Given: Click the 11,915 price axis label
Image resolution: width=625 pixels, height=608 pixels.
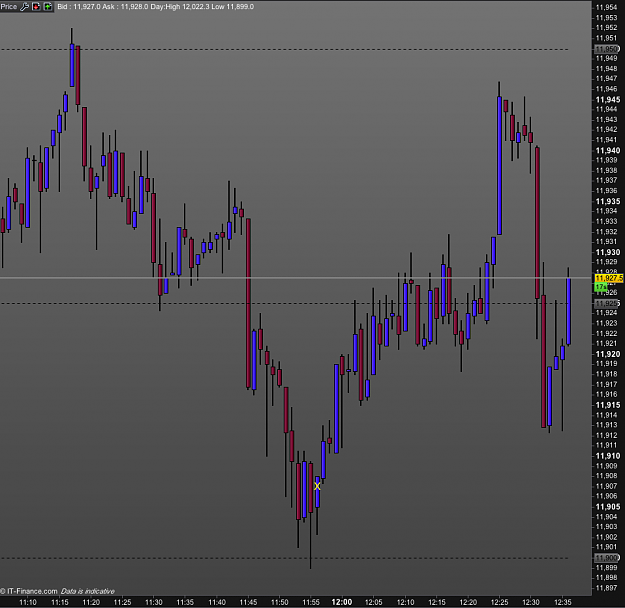Looking at the screenshot, I should pos(608,405).
